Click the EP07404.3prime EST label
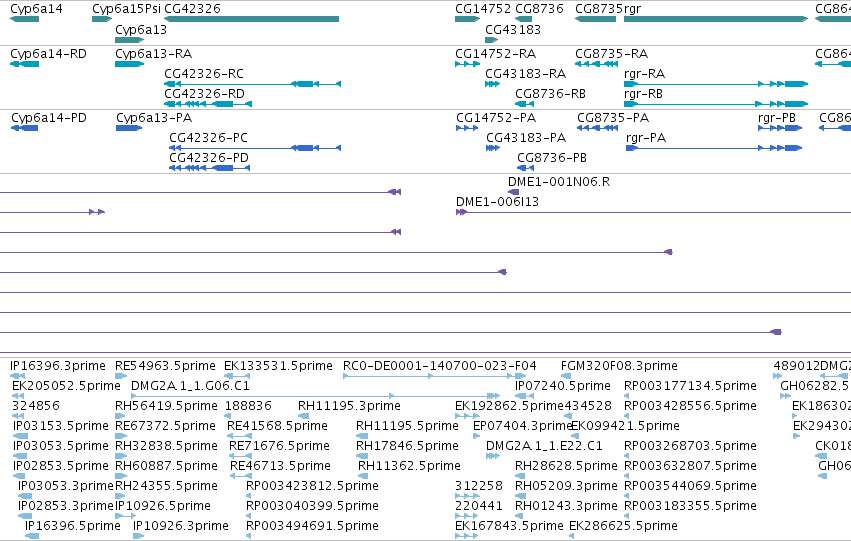Image resolution: width=851 pixels, height=541 pixels. 523,426
